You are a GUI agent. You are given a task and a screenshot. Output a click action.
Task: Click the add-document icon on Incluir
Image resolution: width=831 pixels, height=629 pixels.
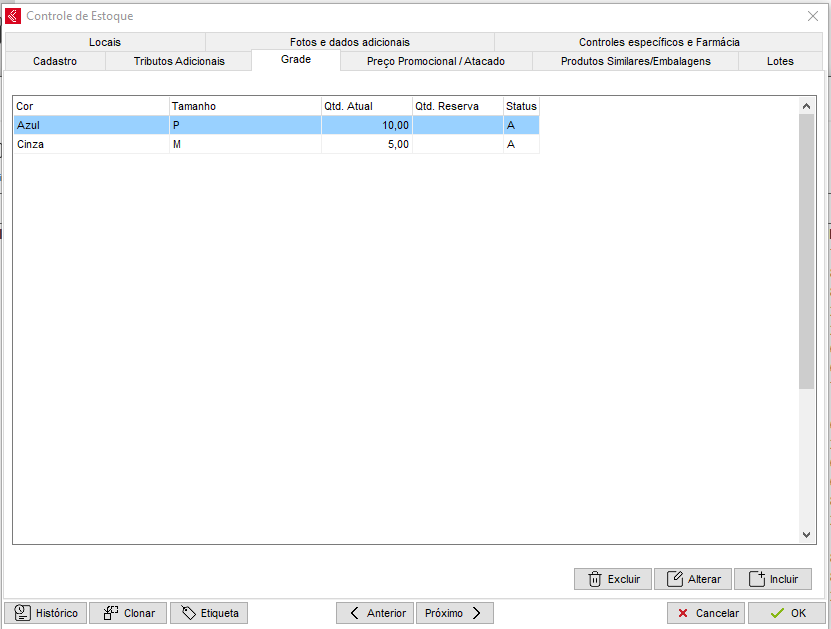click(x=756, y=579)
